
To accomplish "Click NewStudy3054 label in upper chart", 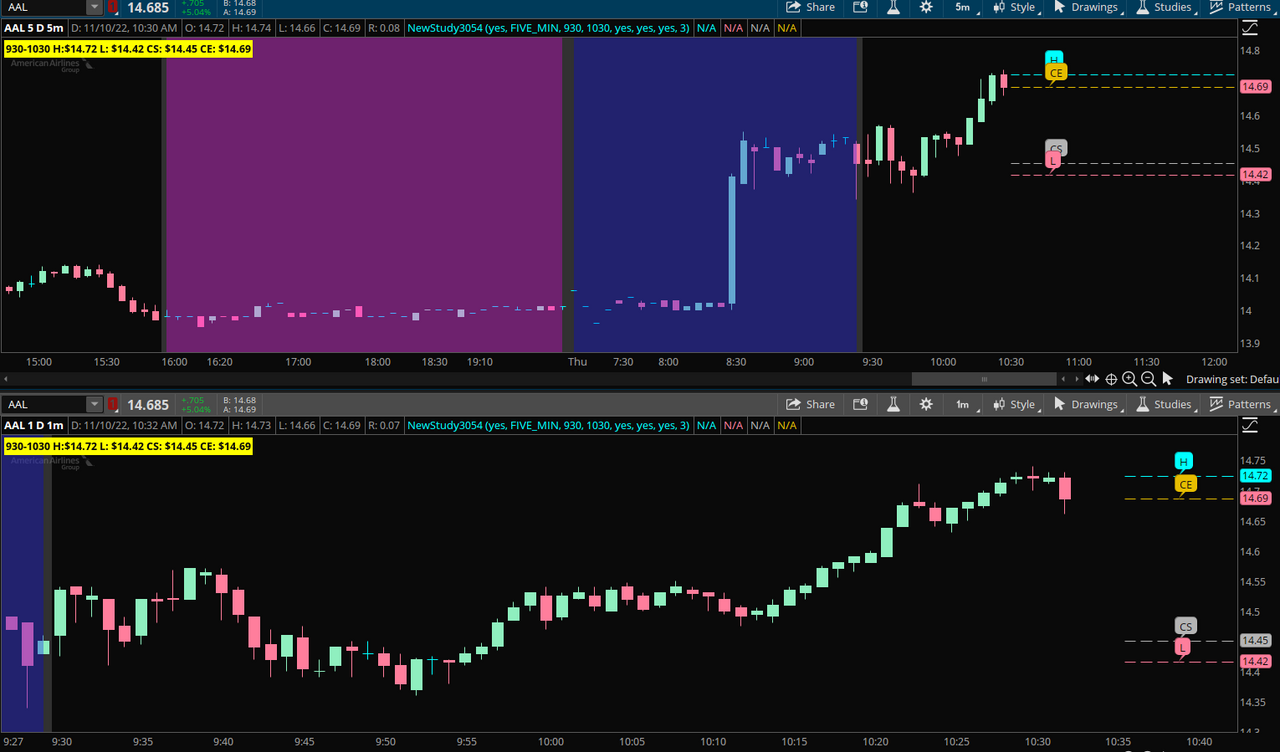I will point(549,28).
